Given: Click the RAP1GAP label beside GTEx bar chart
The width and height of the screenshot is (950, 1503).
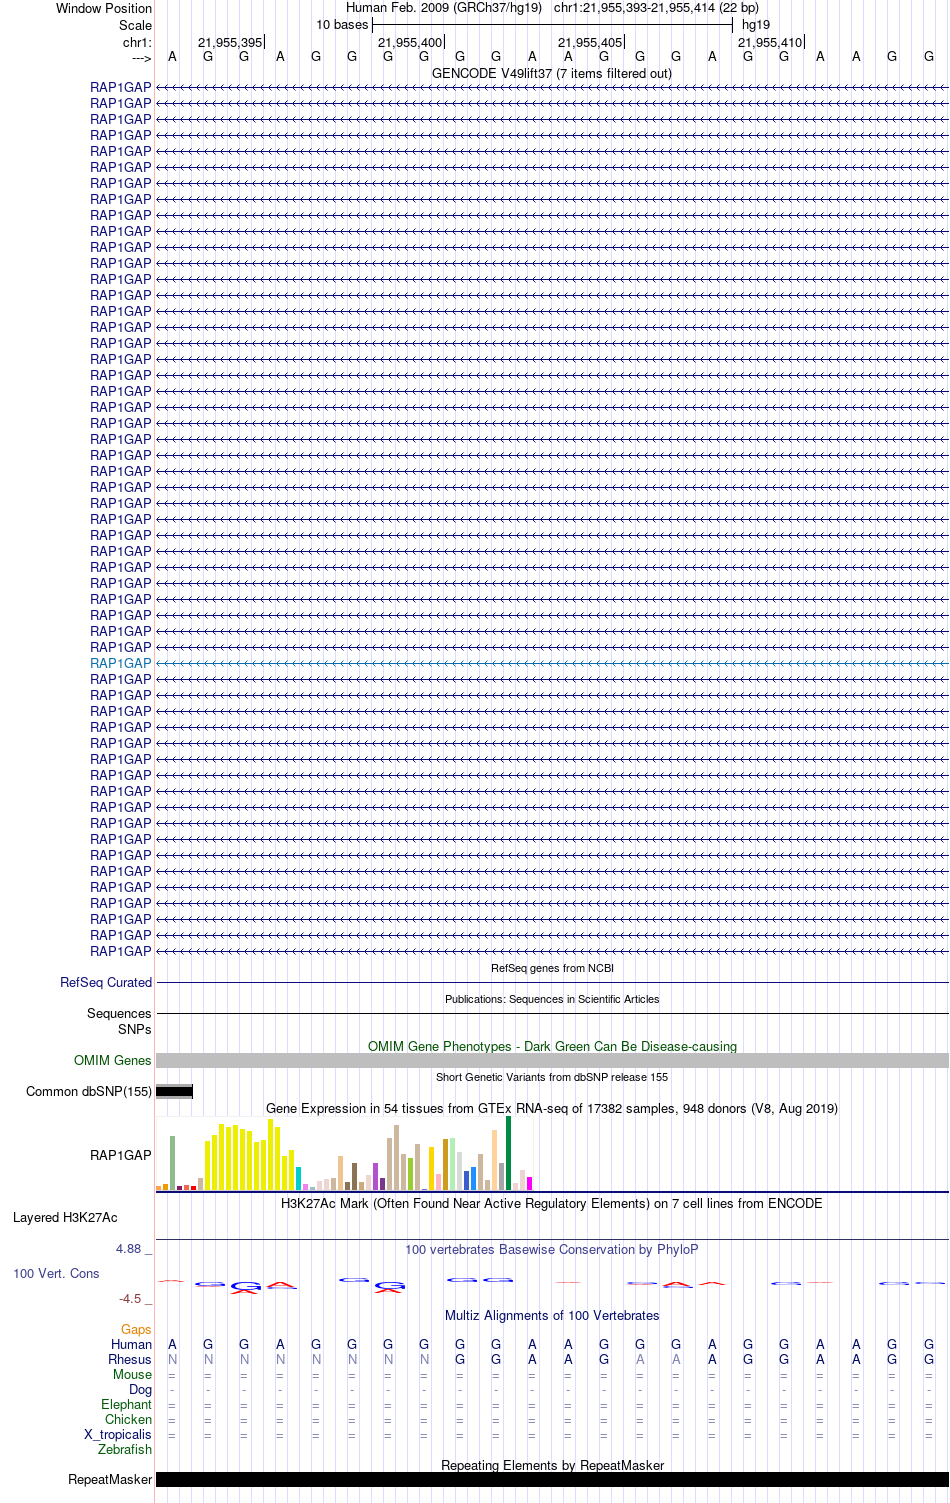Looking at the screenshot, I should tap(121, 1155).
